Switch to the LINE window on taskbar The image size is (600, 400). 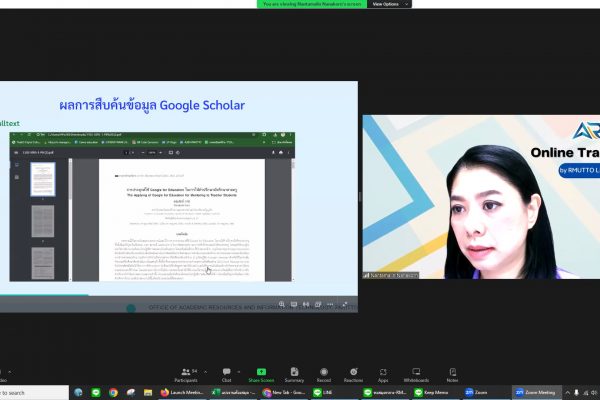tap(335, 392)
